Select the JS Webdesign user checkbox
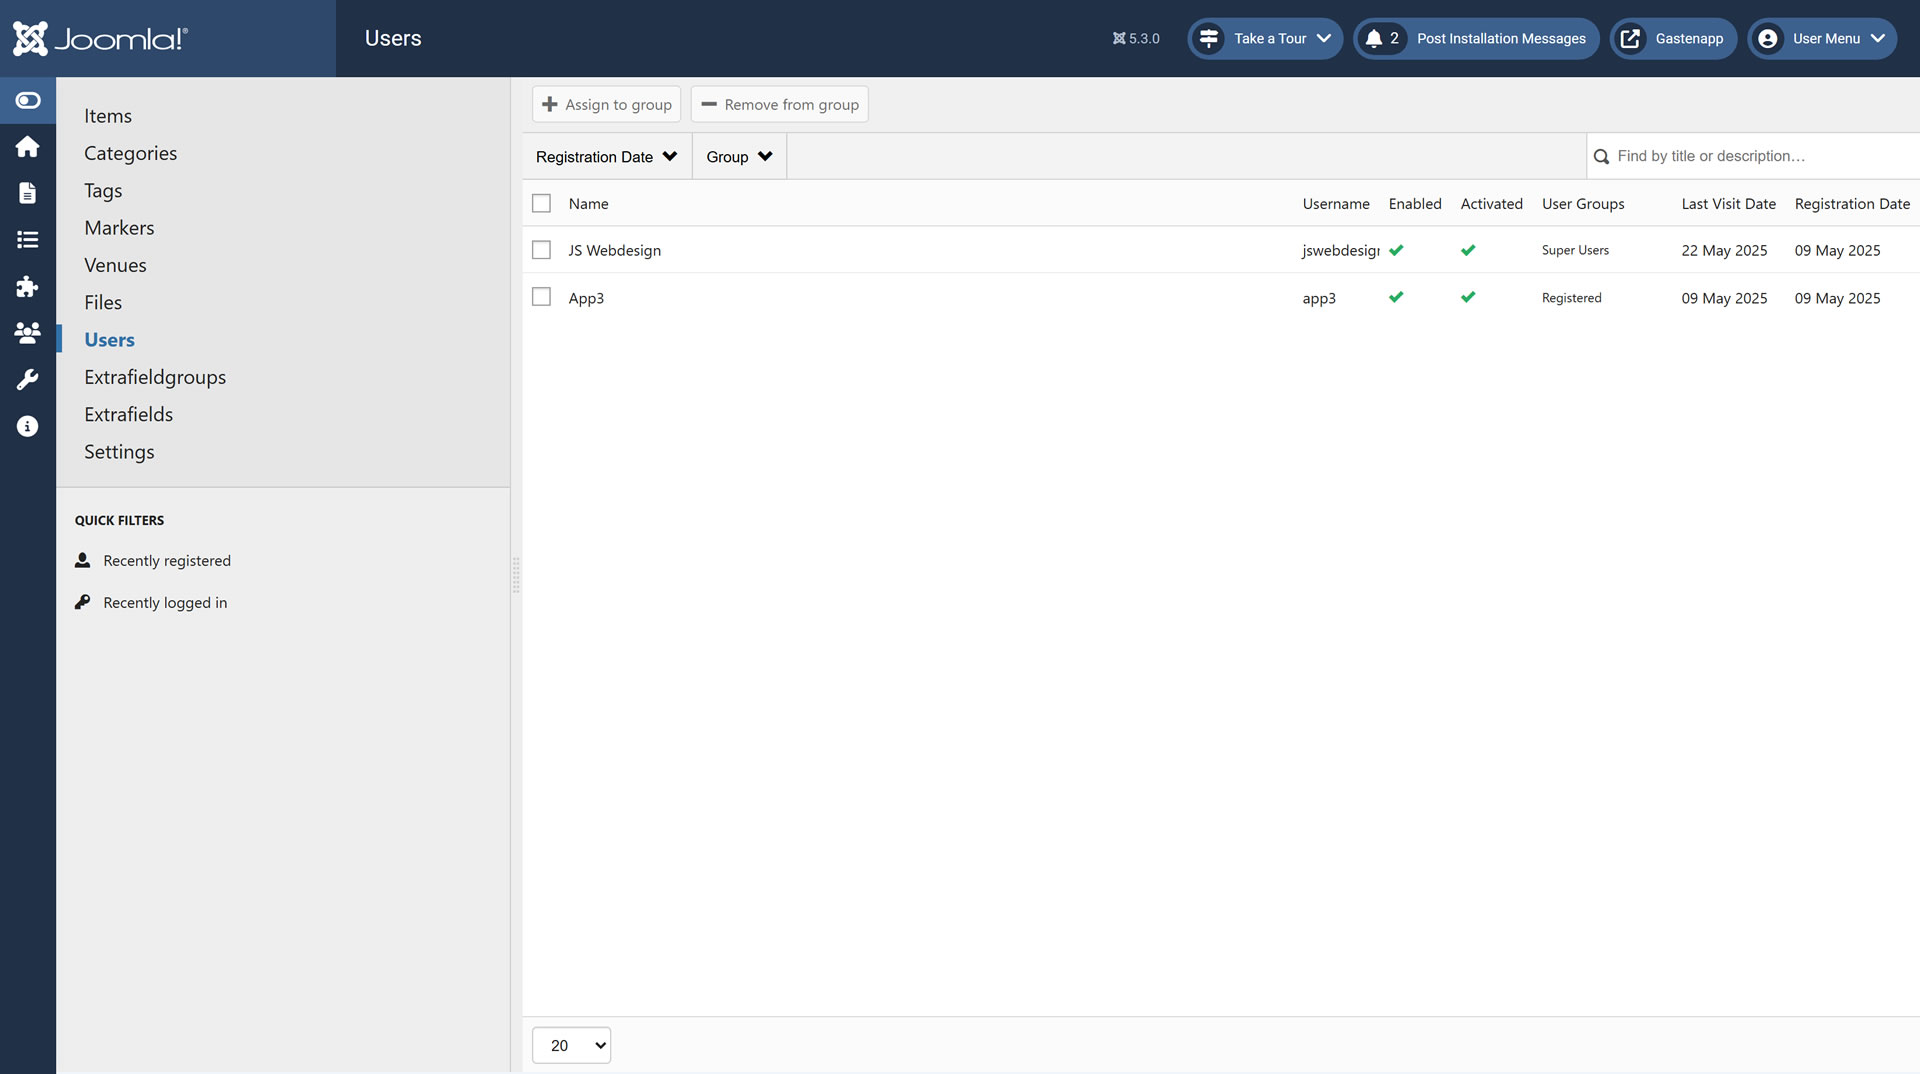1920x1074 pixels. pyautogui.click(x=541, y=250)
